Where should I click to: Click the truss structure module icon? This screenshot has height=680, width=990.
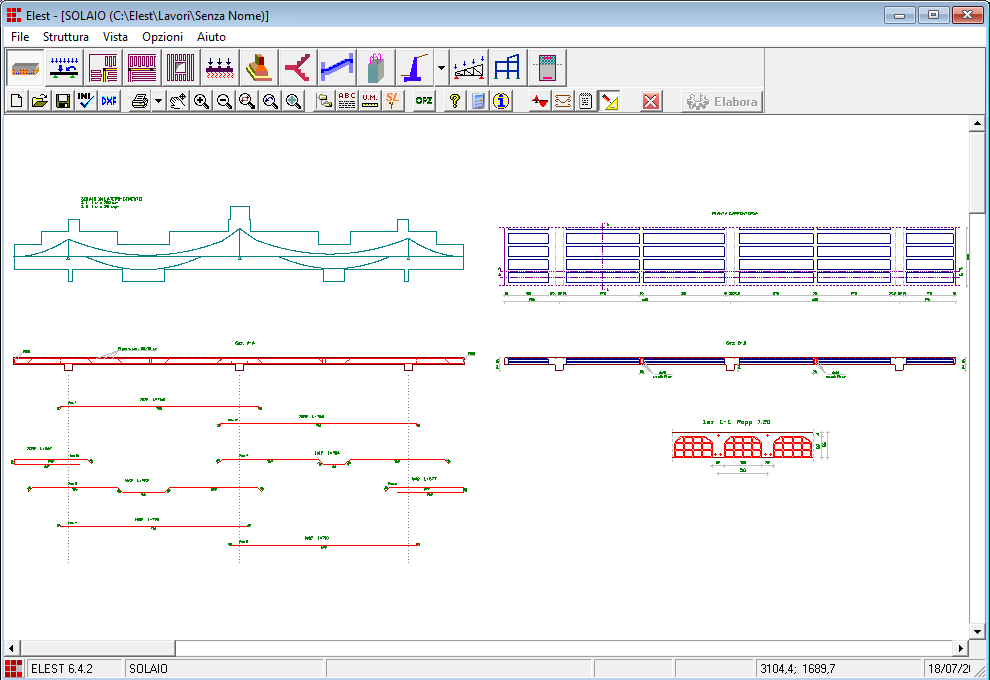tap(468, 68)
